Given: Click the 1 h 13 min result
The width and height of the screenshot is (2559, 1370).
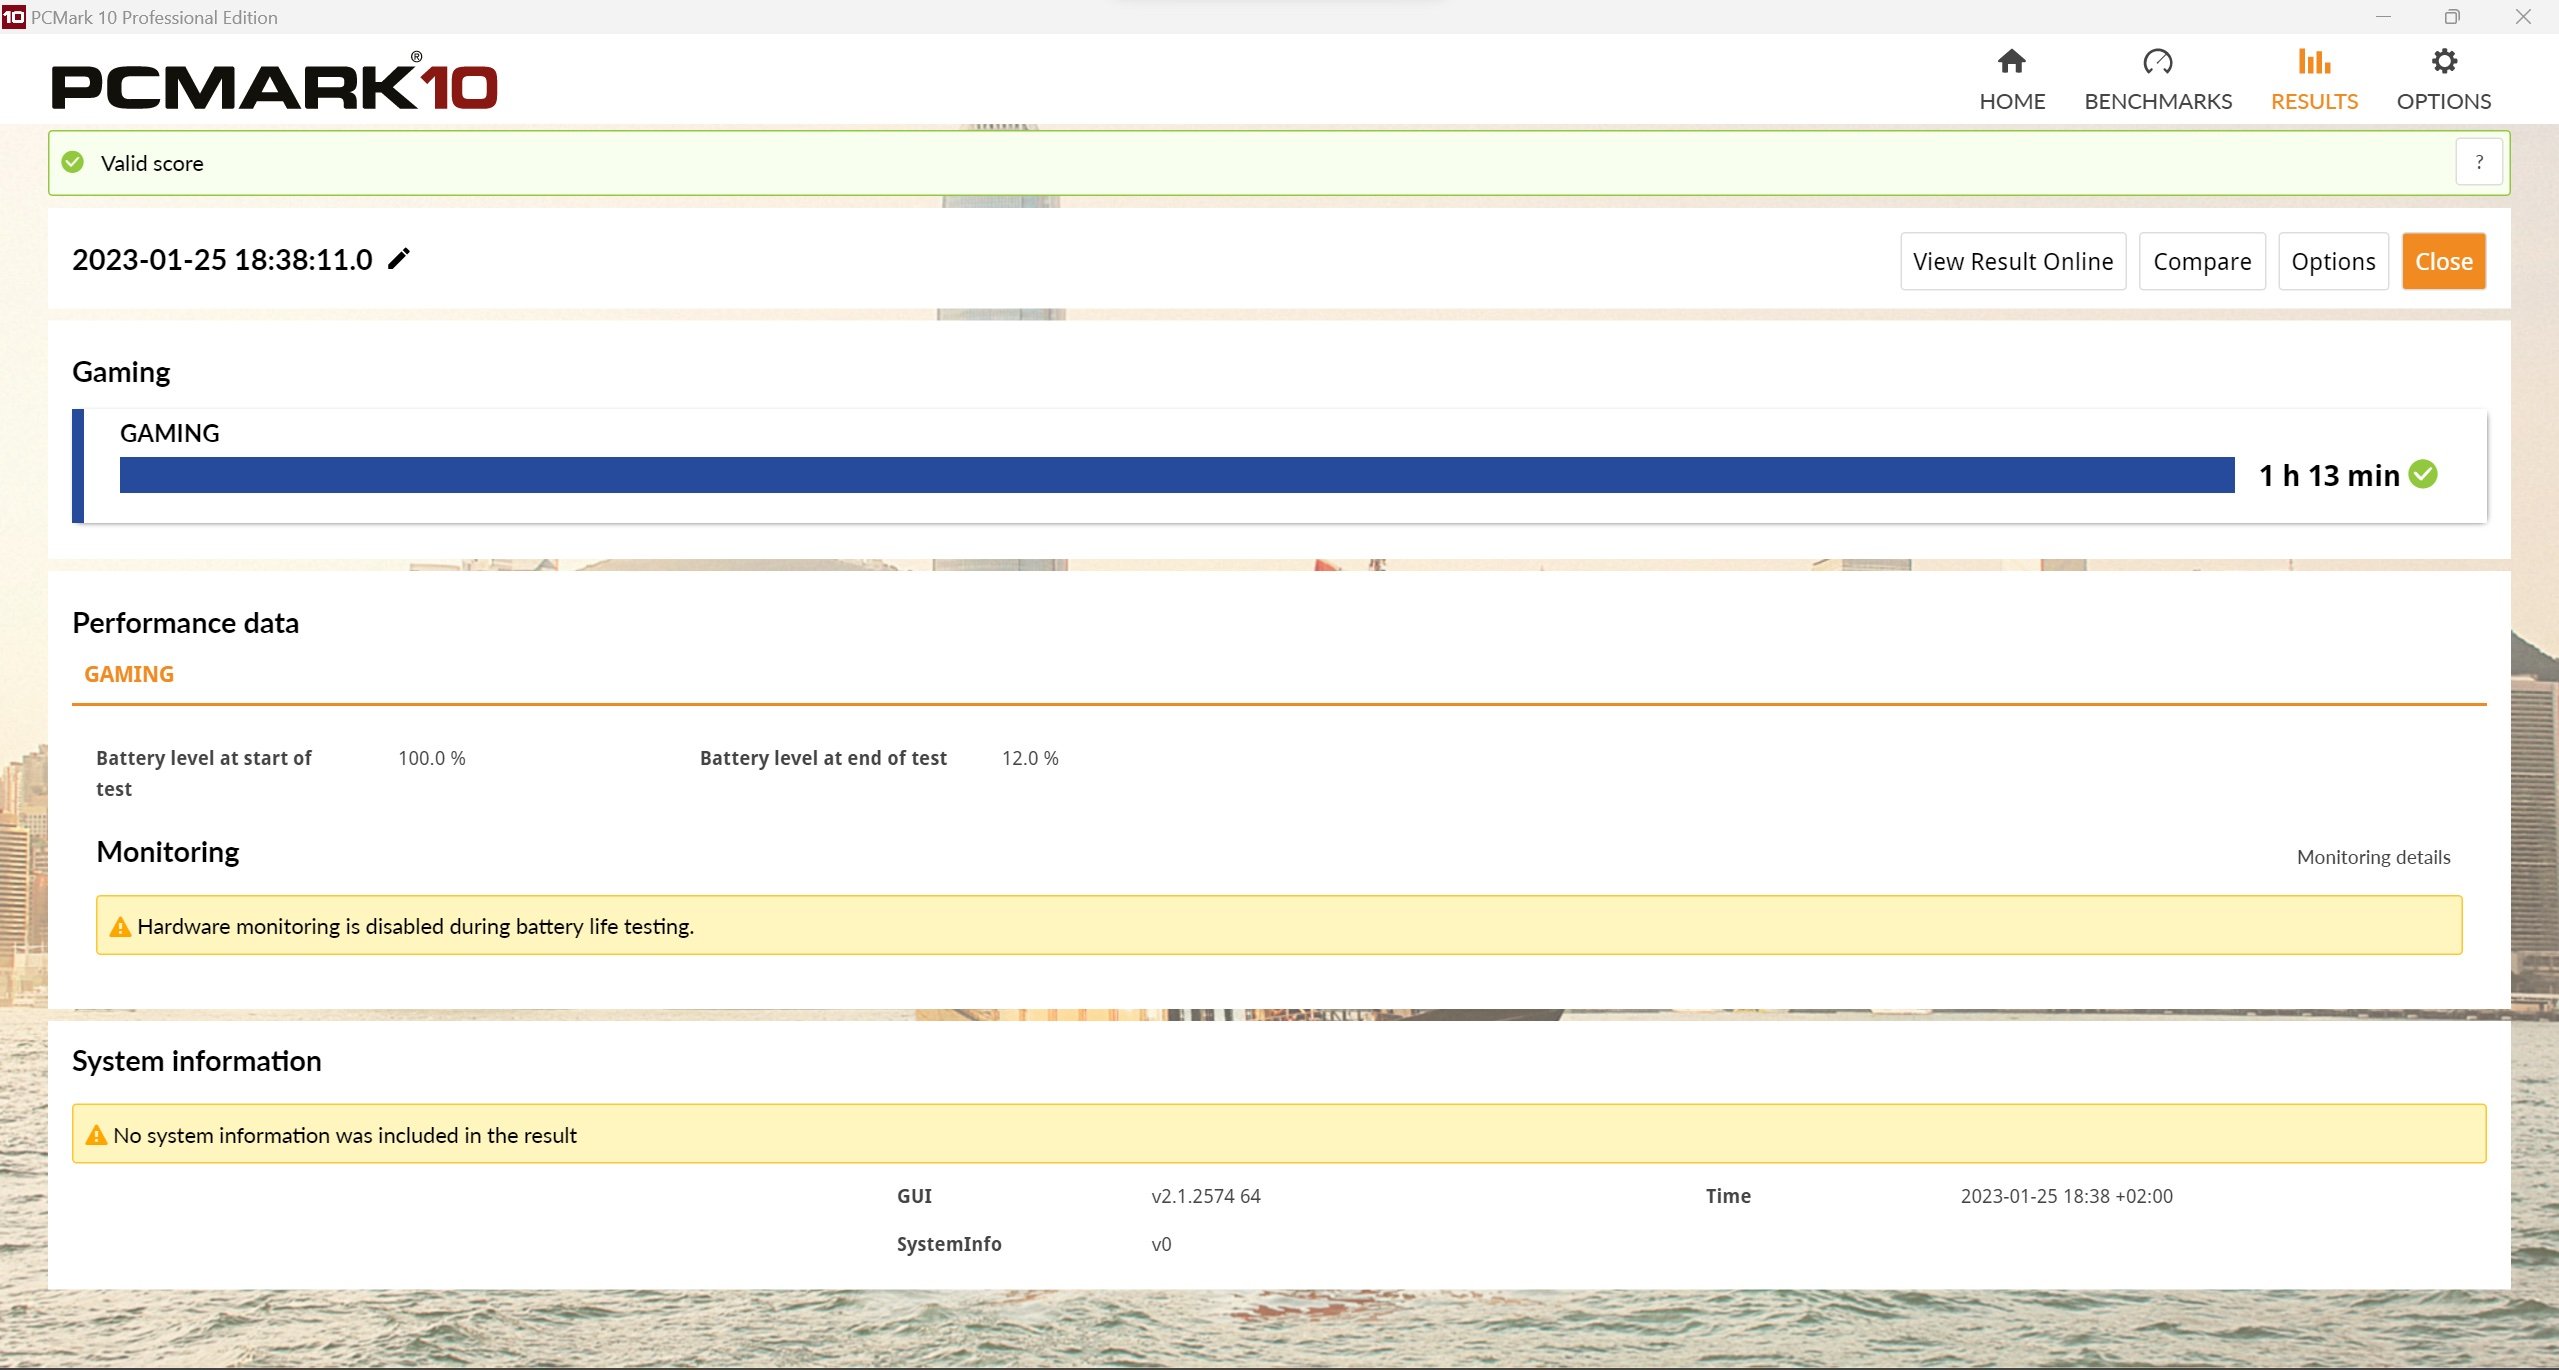Looking at the screenshot, I should click(x=2328, y=475).
